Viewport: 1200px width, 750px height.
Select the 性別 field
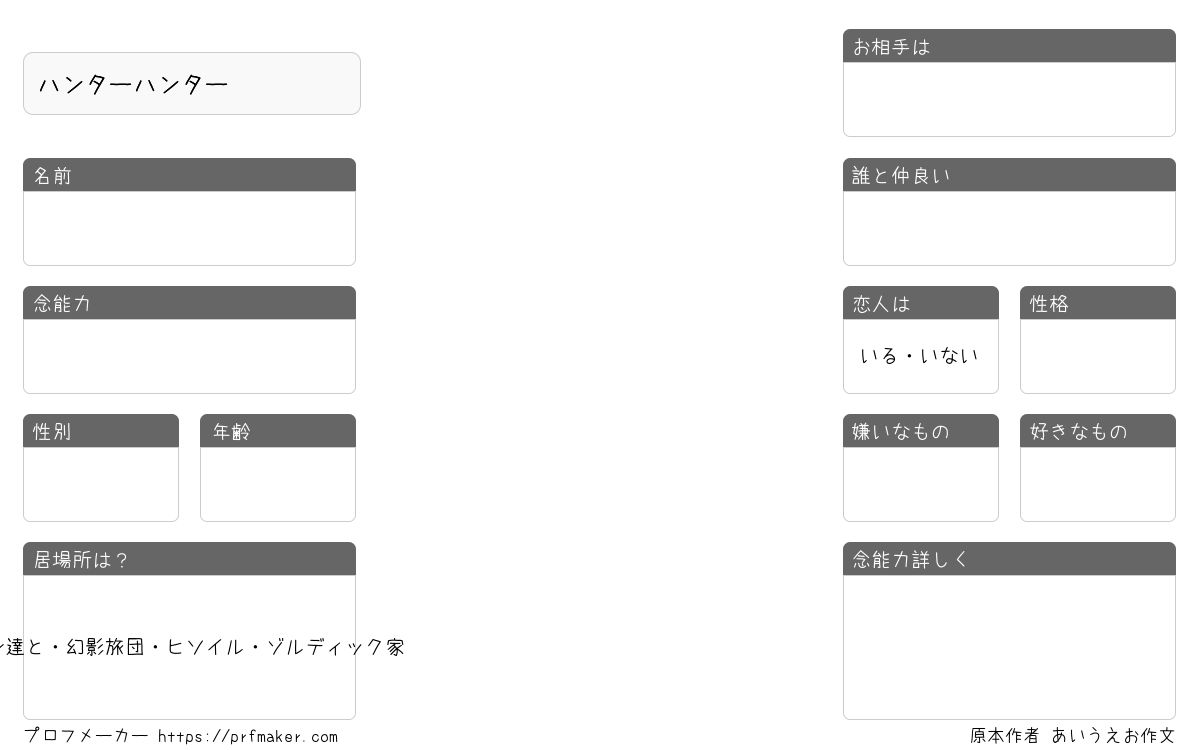[101, 484]
